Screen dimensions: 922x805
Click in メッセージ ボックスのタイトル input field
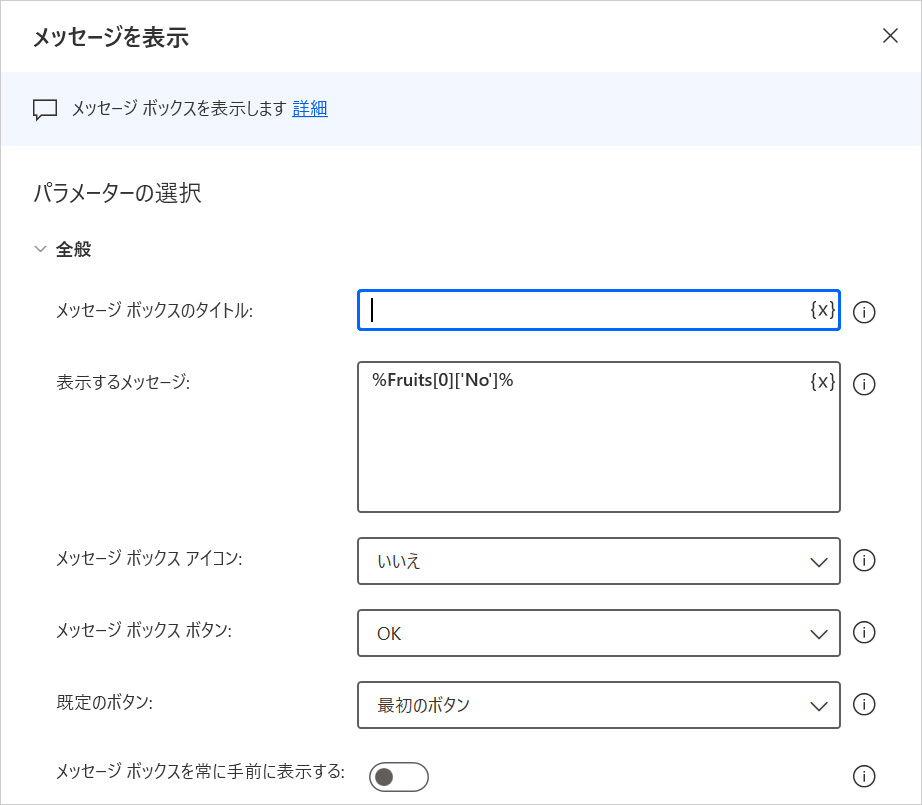pos(585,310)
